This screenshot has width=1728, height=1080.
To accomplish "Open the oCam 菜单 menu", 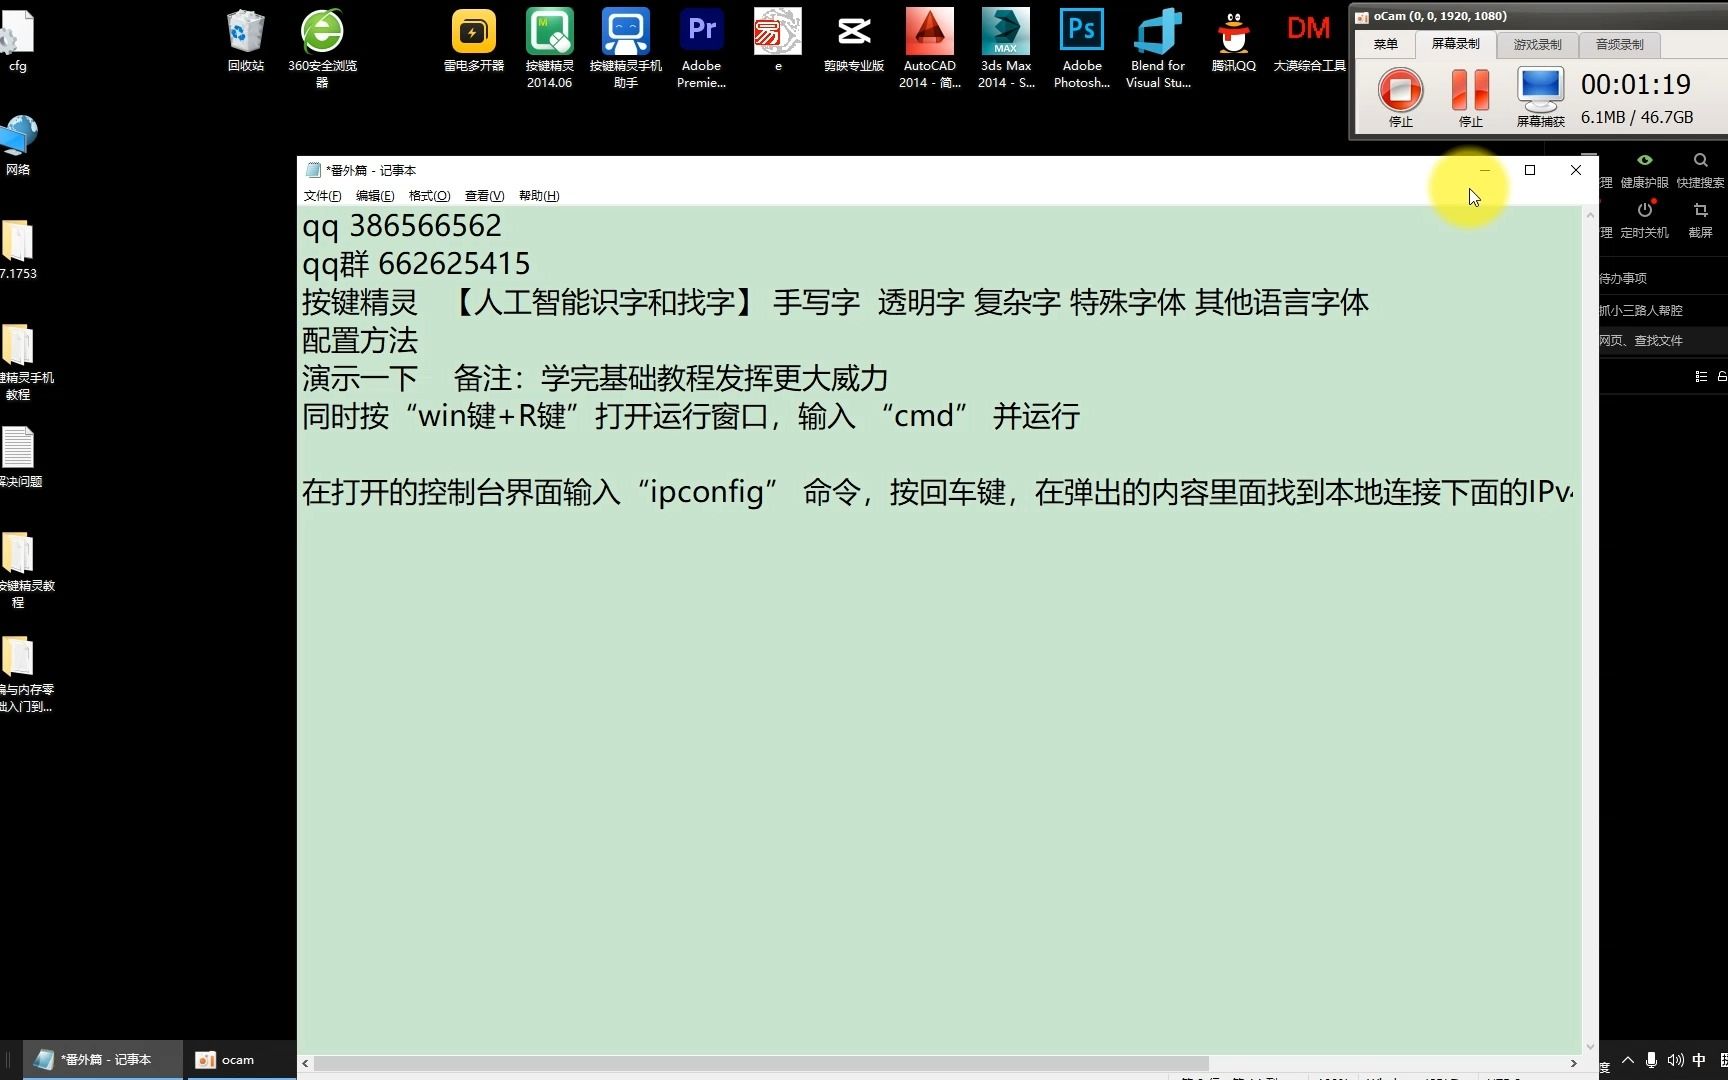I will point(1385,44).
